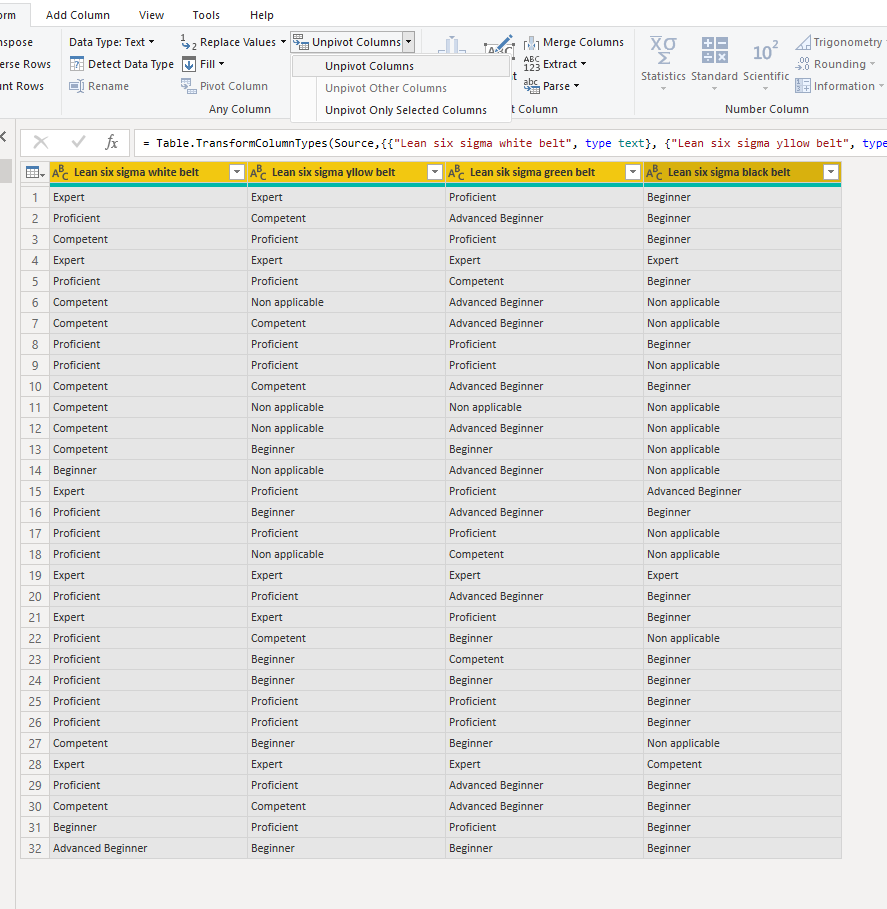Click the Information icon

(803, 86)
